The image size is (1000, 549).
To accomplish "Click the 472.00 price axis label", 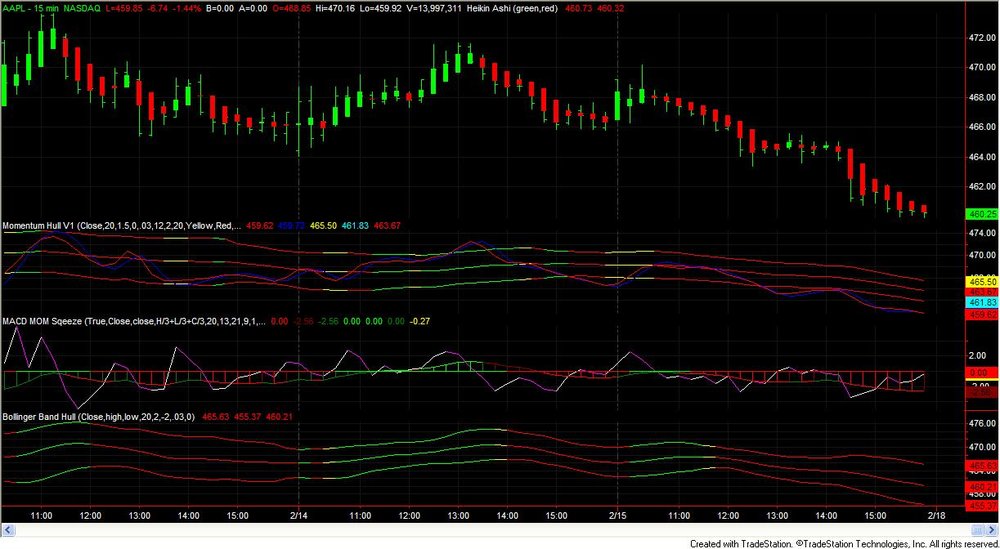I will (982, 38).
